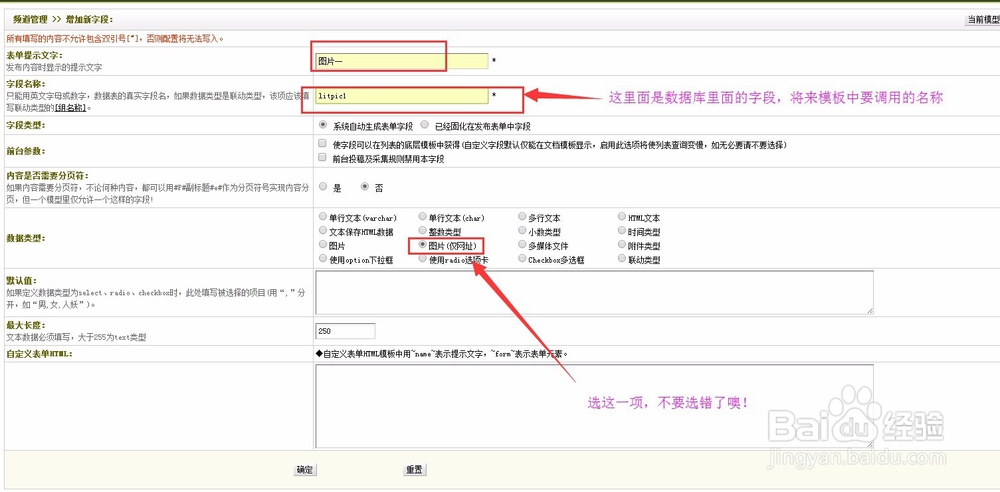Click 频道管理 in the breadcrumb
This screenshot has height=492, width=1000.
[x=31, y=20]
